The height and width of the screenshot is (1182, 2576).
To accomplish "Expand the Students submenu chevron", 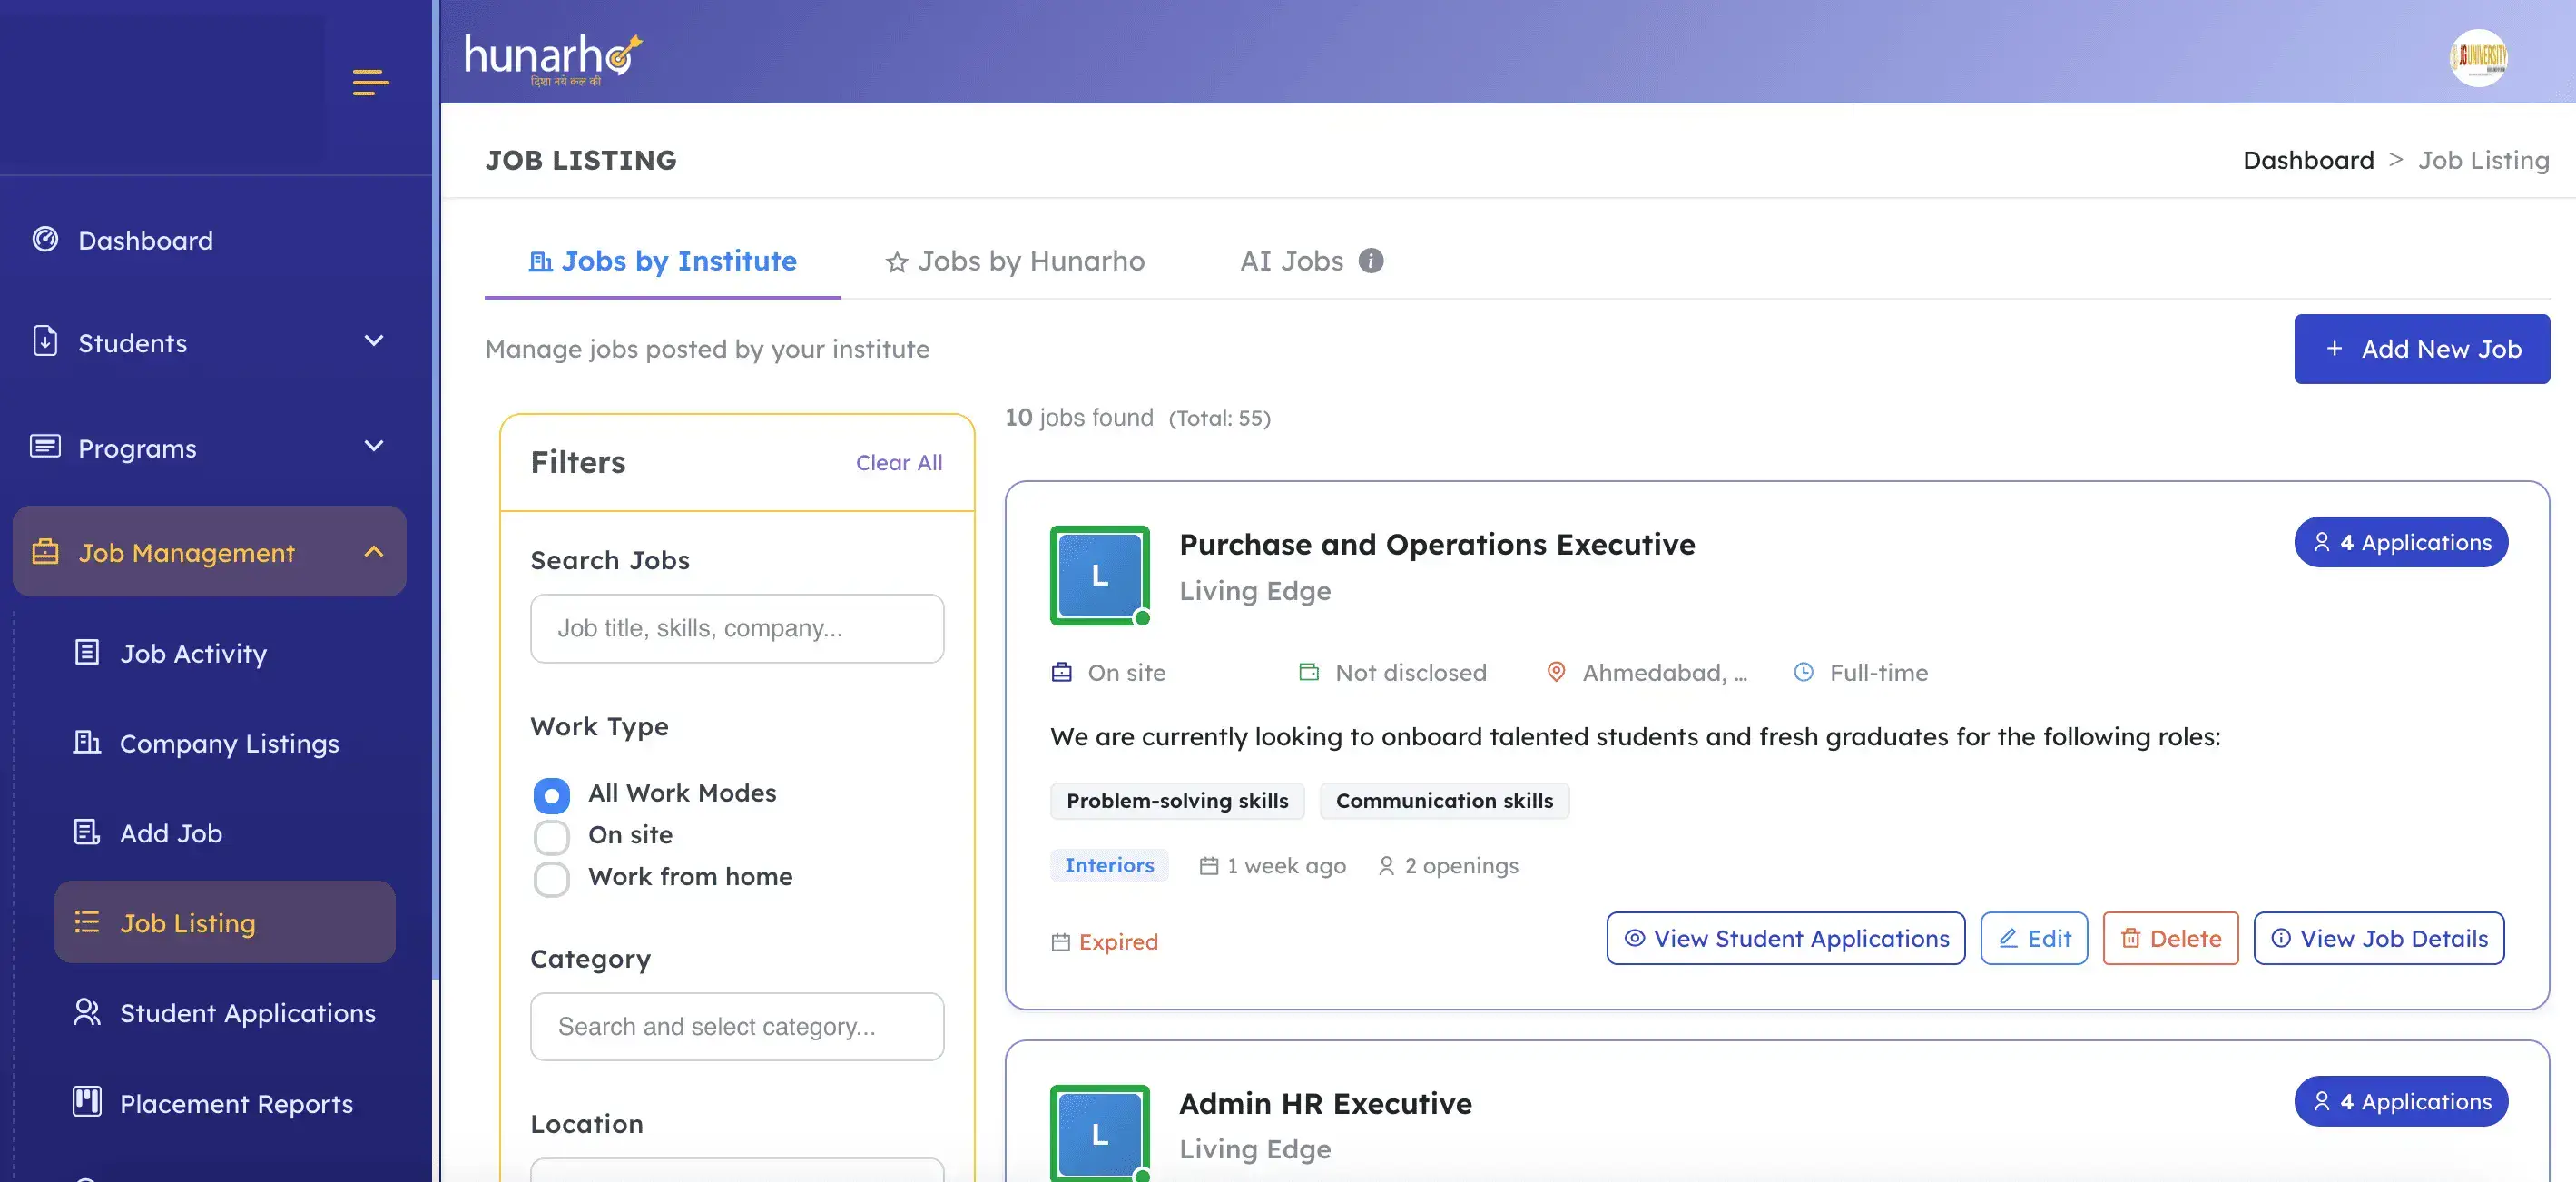I will (374, 341).
